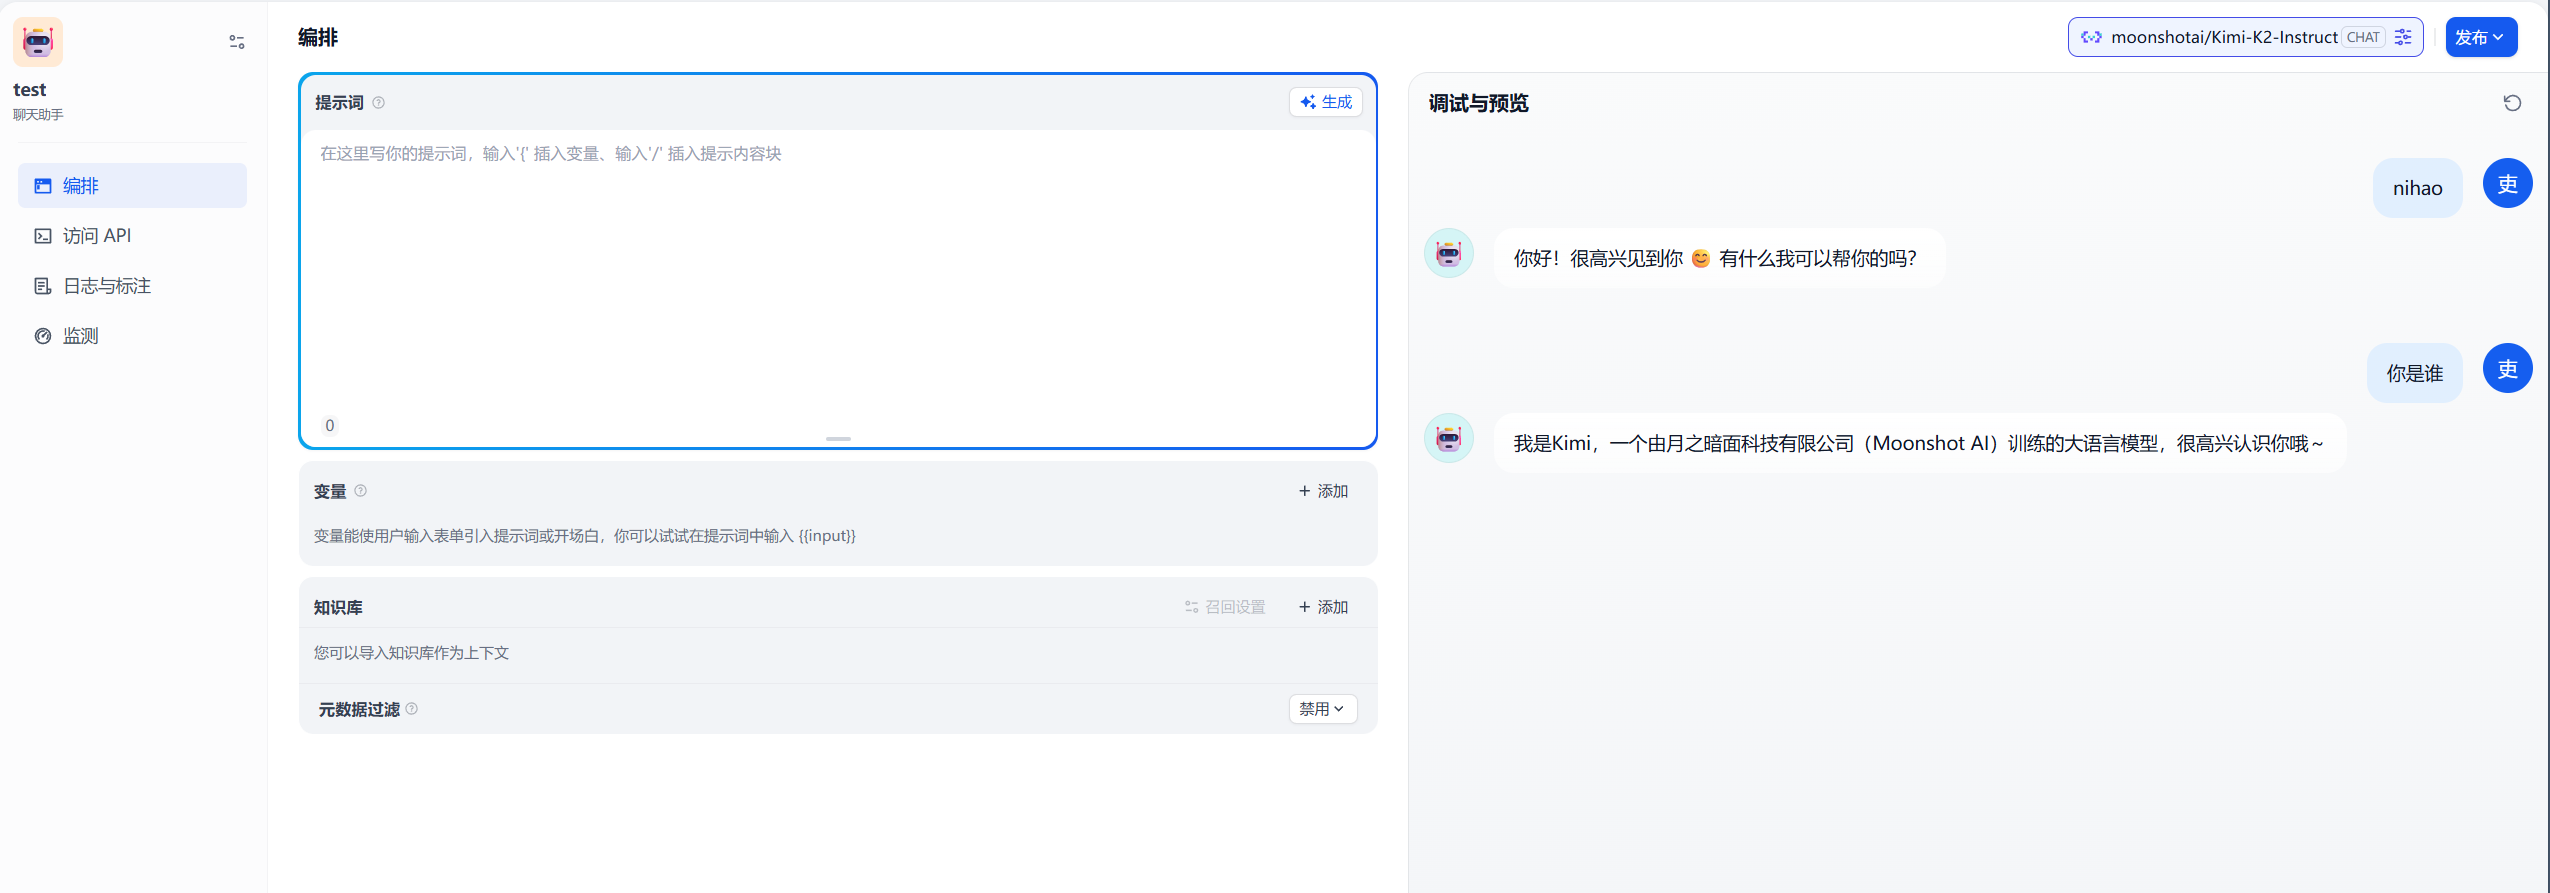Click the 生成 generate prompt button
2550x893 pixels.
click(x=1326, y=102)
